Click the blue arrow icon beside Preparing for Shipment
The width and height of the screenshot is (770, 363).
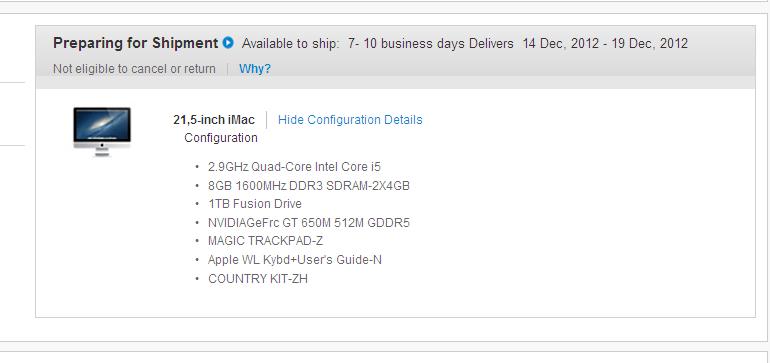pyautogui.click(x=228, y=43)
